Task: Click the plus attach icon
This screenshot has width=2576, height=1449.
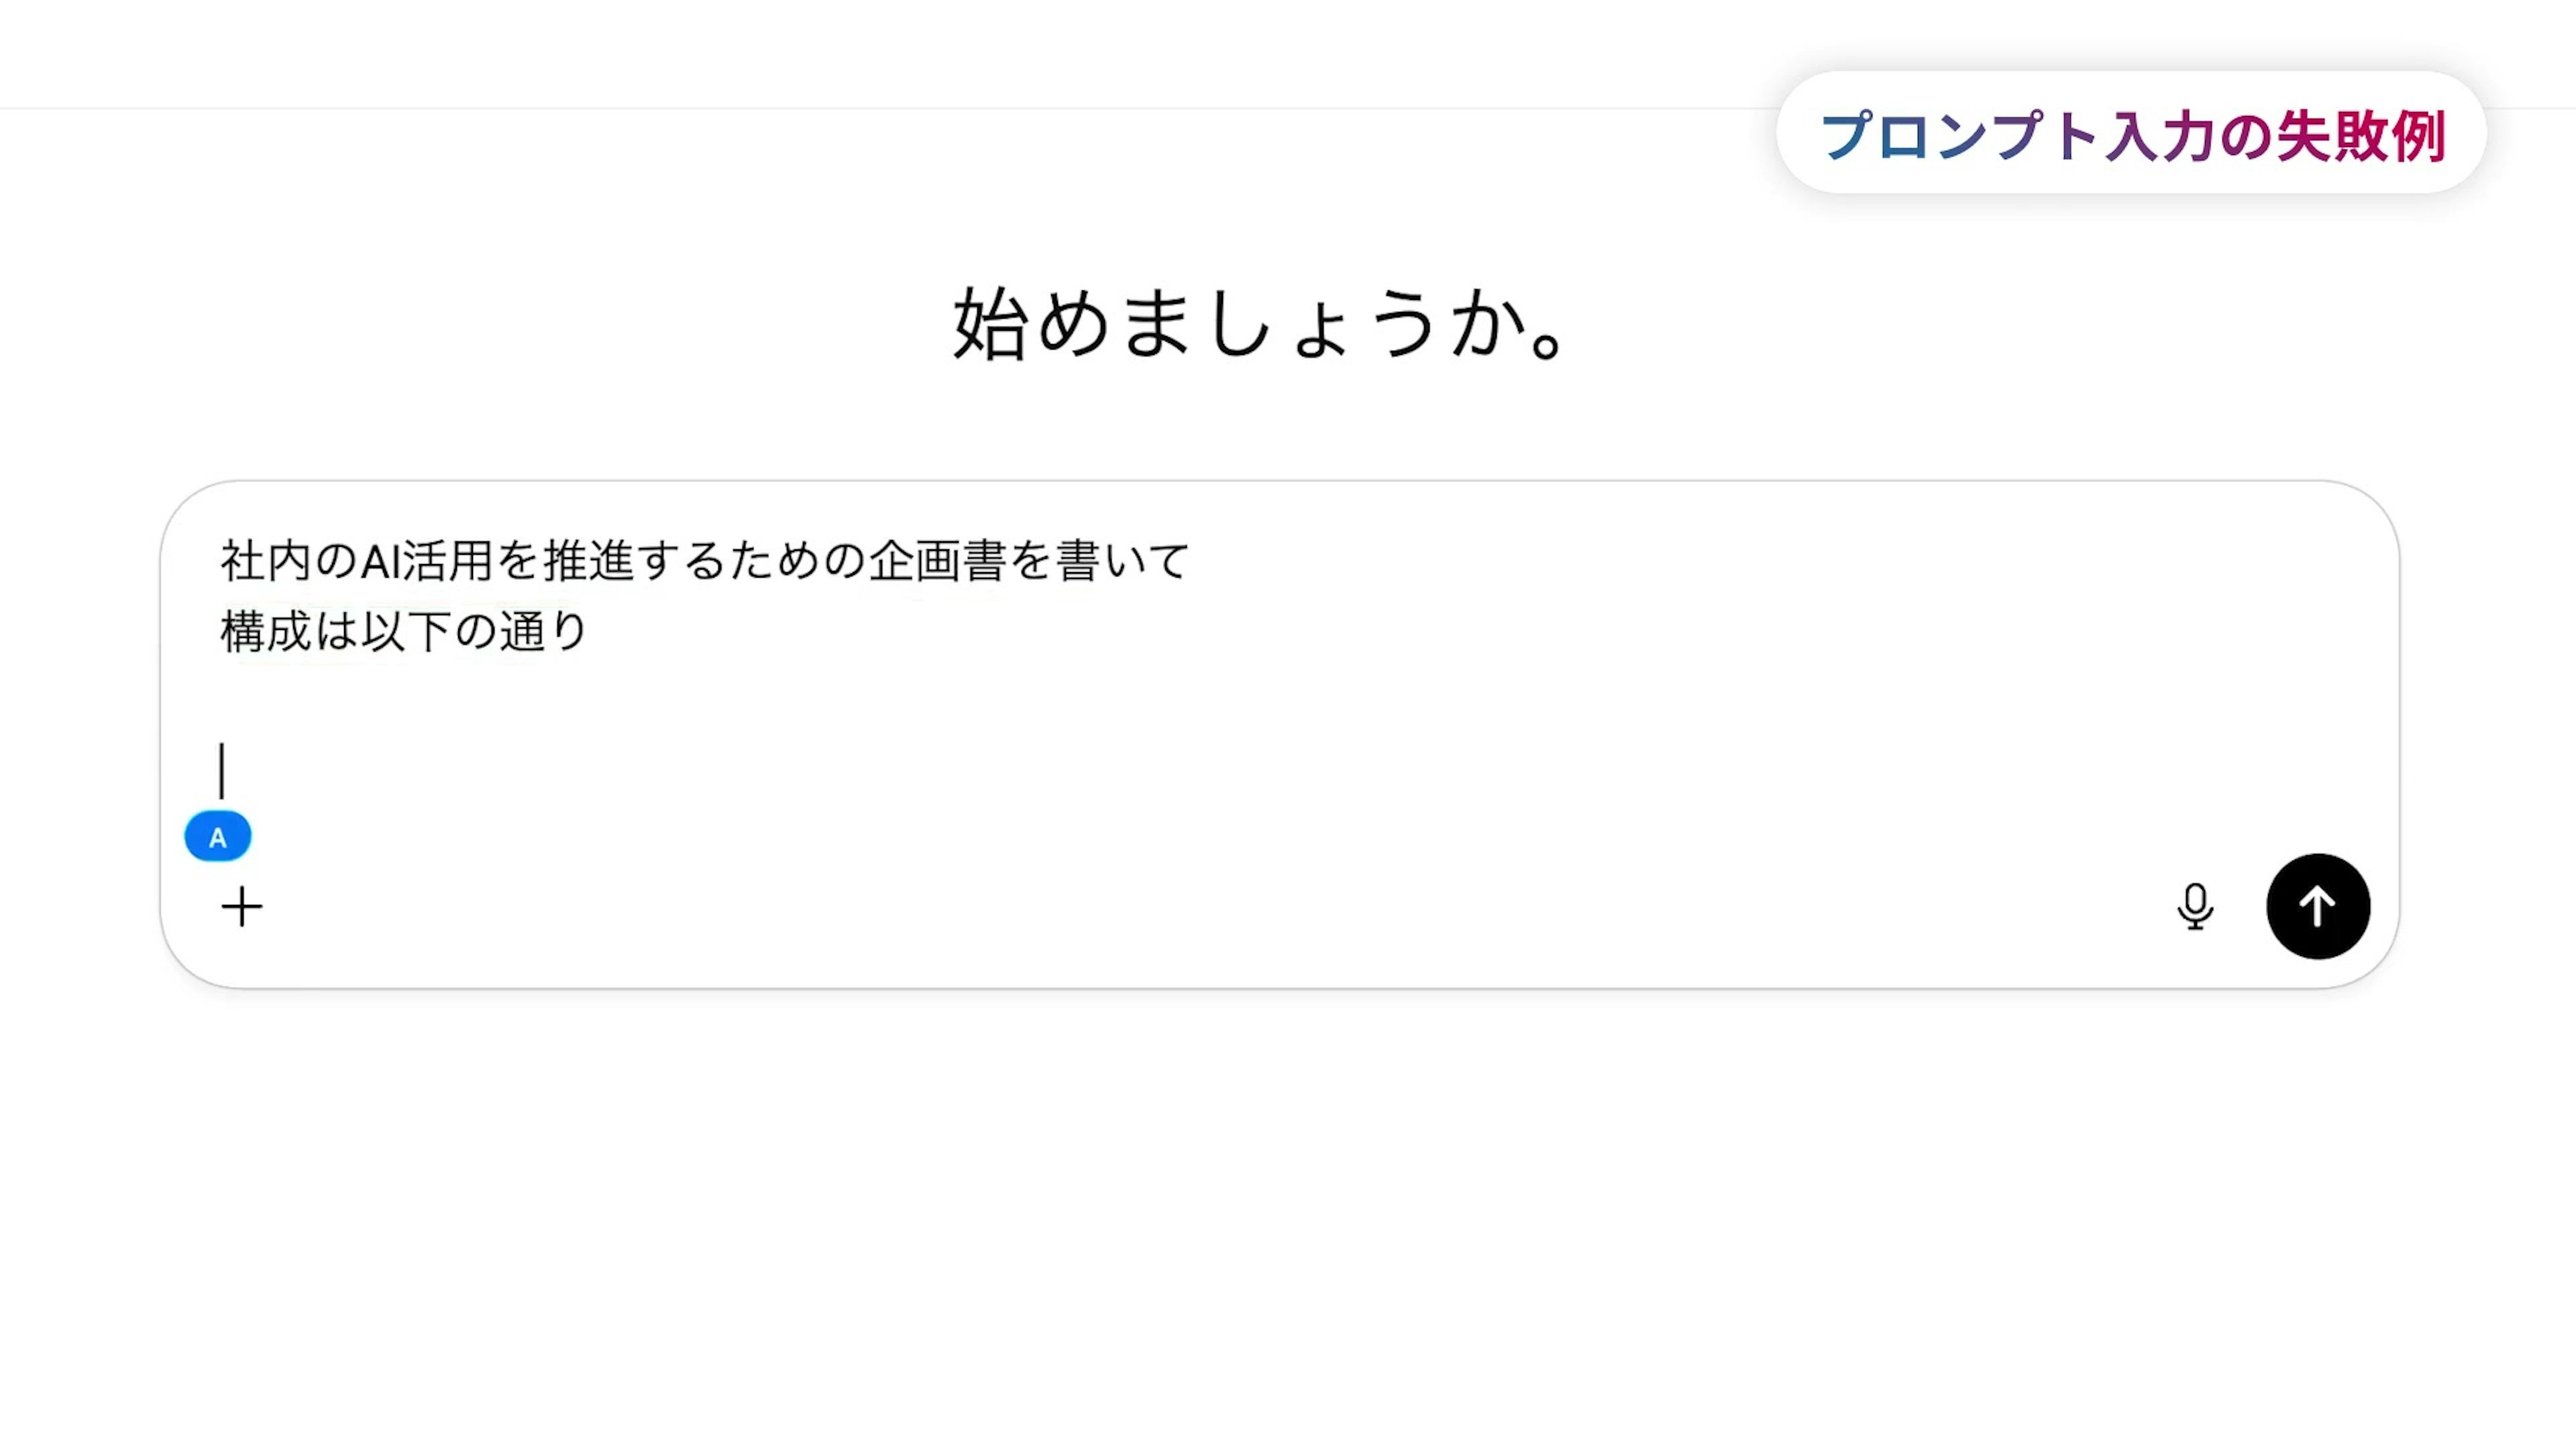Action: coord(241,907)
